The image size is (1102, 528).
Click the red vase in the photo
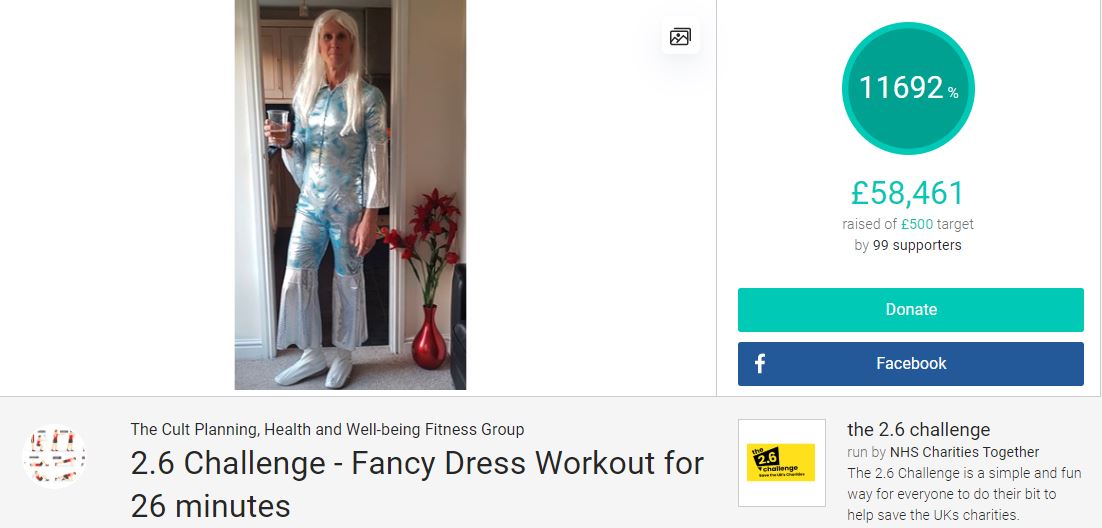tap(428, 339)
